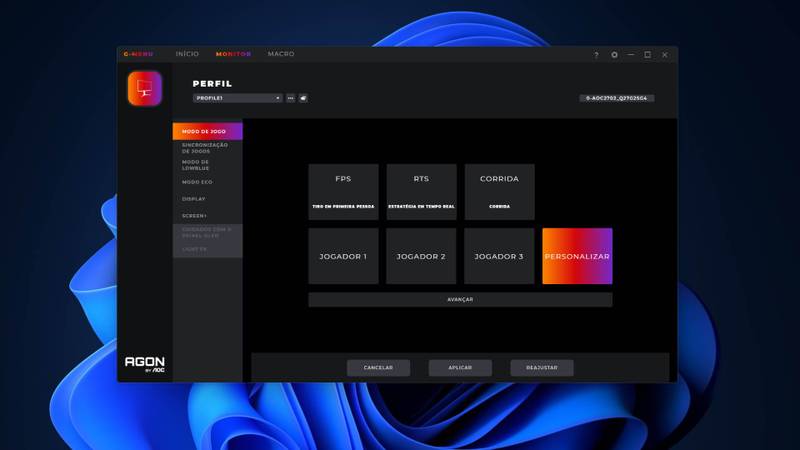Click the PERFIL heading

212,84
